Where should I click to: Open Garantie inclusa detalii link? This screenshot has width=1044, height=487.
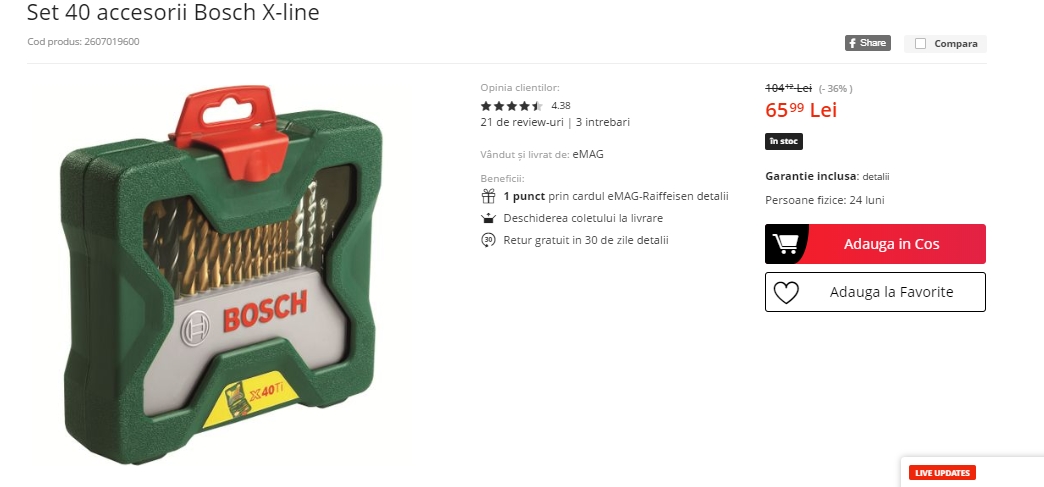(876, 177)
